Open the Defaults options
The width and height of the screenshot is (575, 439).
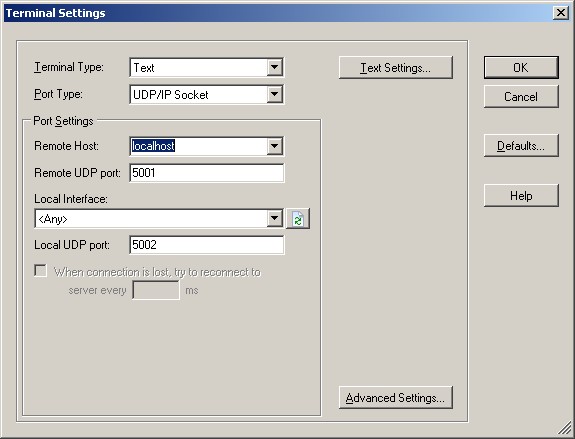click(521, 146)
